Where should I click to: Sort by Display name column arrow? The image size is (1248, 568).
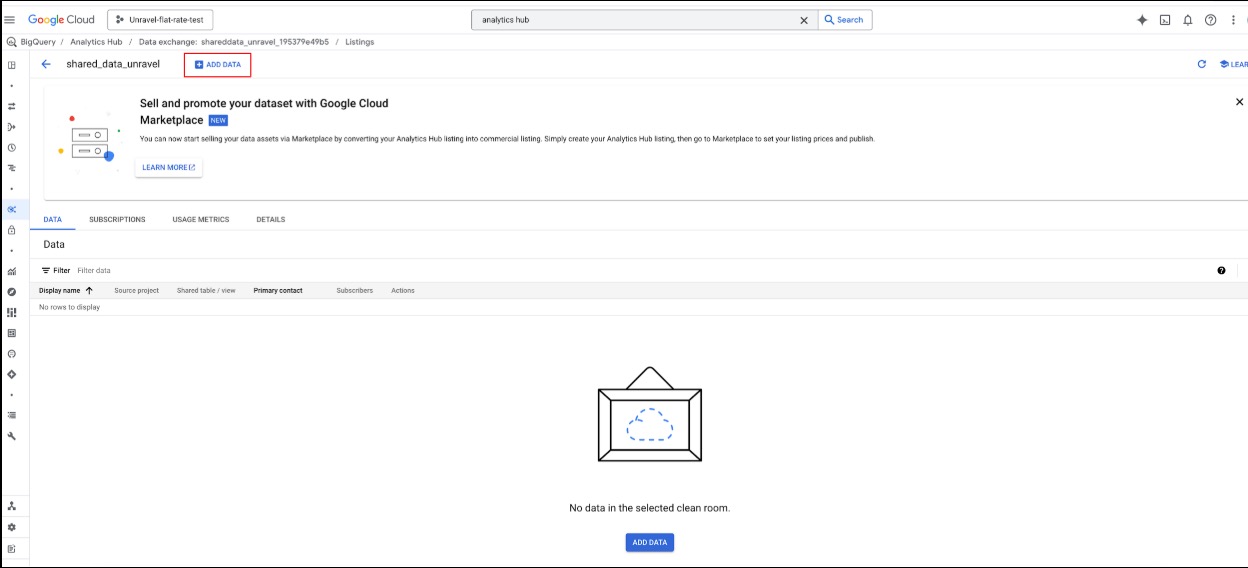tap(89, 291)
